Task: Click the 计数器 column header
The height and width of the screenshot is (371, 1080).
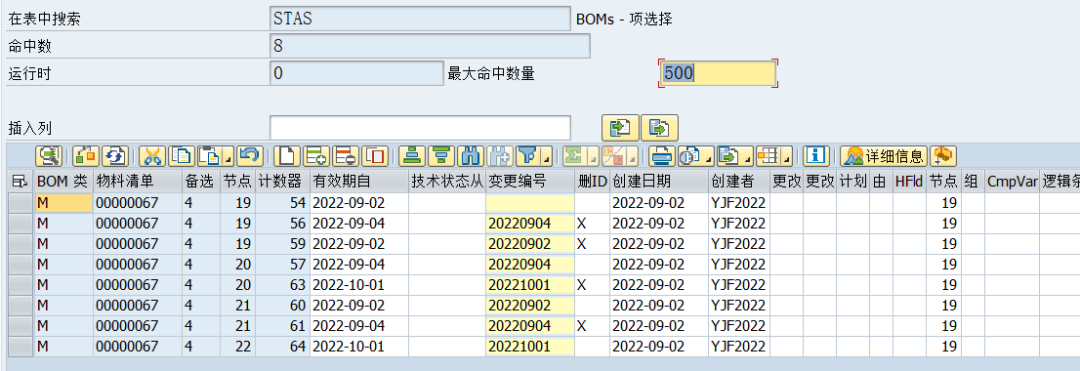Action: [282, 182]
